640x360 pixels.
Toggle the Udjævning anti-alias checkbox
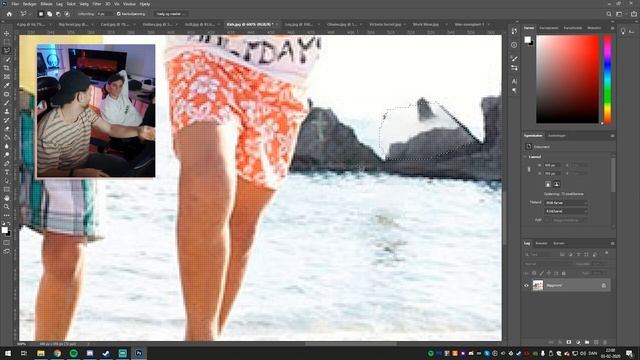(118, 14)
